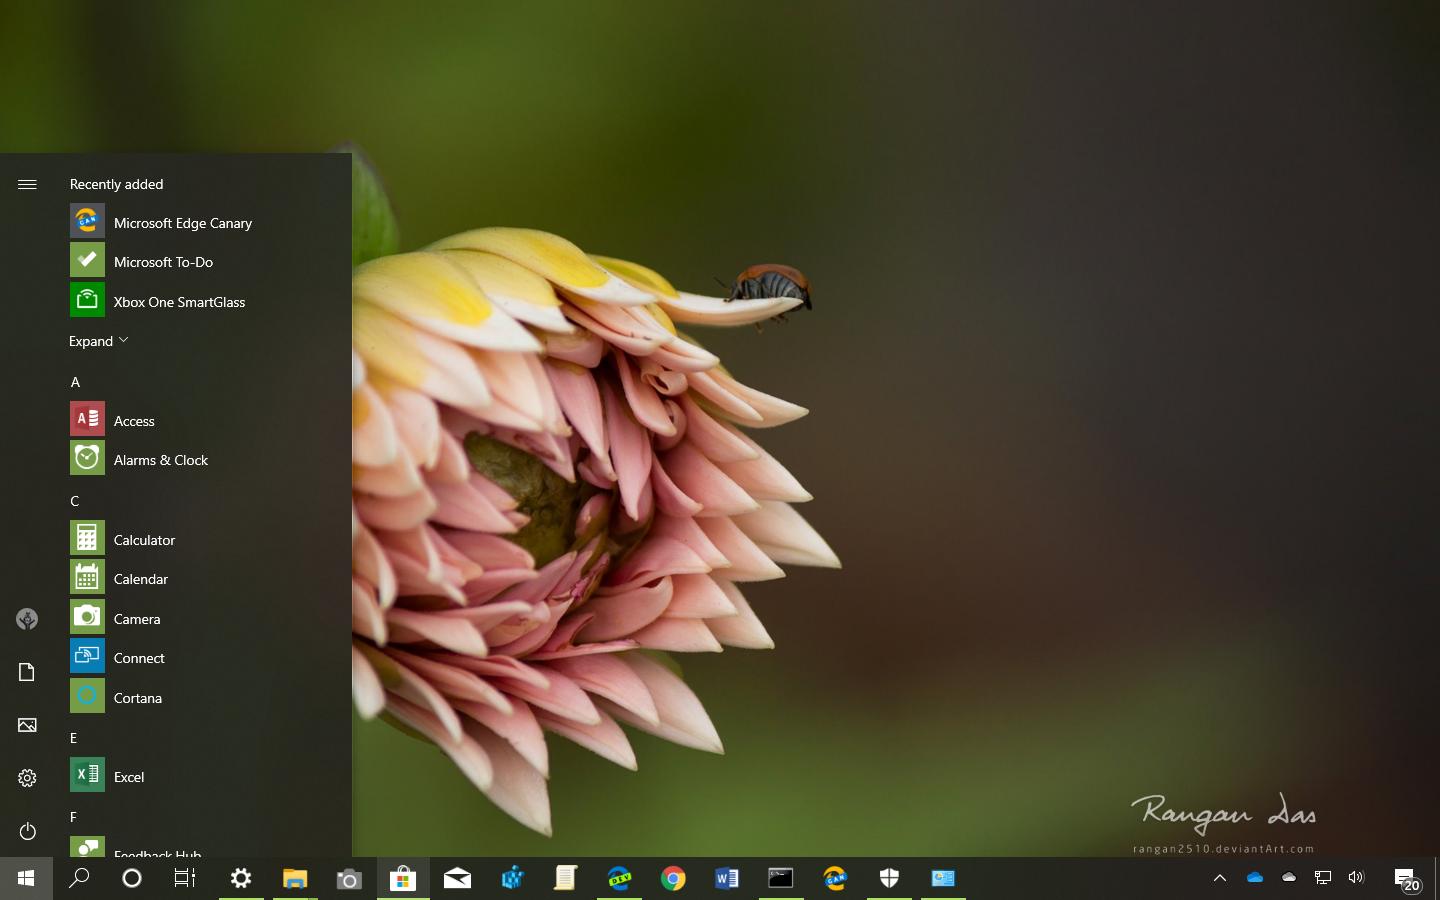This screenshot has width=1440, height=900.
Task: Open Microsoft To-Do from Recently added
Action: [163, 262]
